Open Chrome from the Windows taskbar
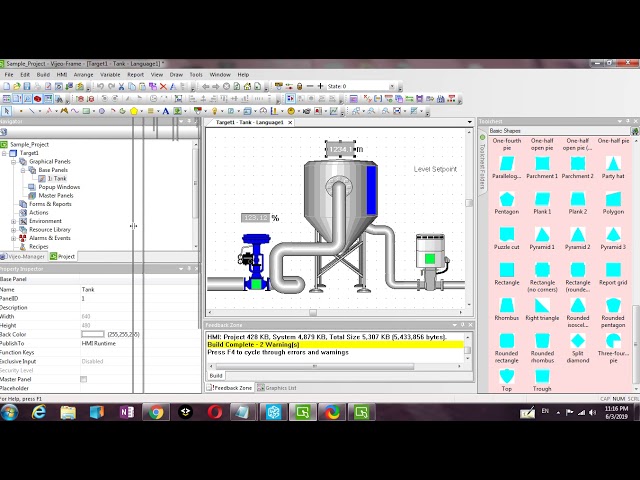640x480 pixels. pos(156,412)
